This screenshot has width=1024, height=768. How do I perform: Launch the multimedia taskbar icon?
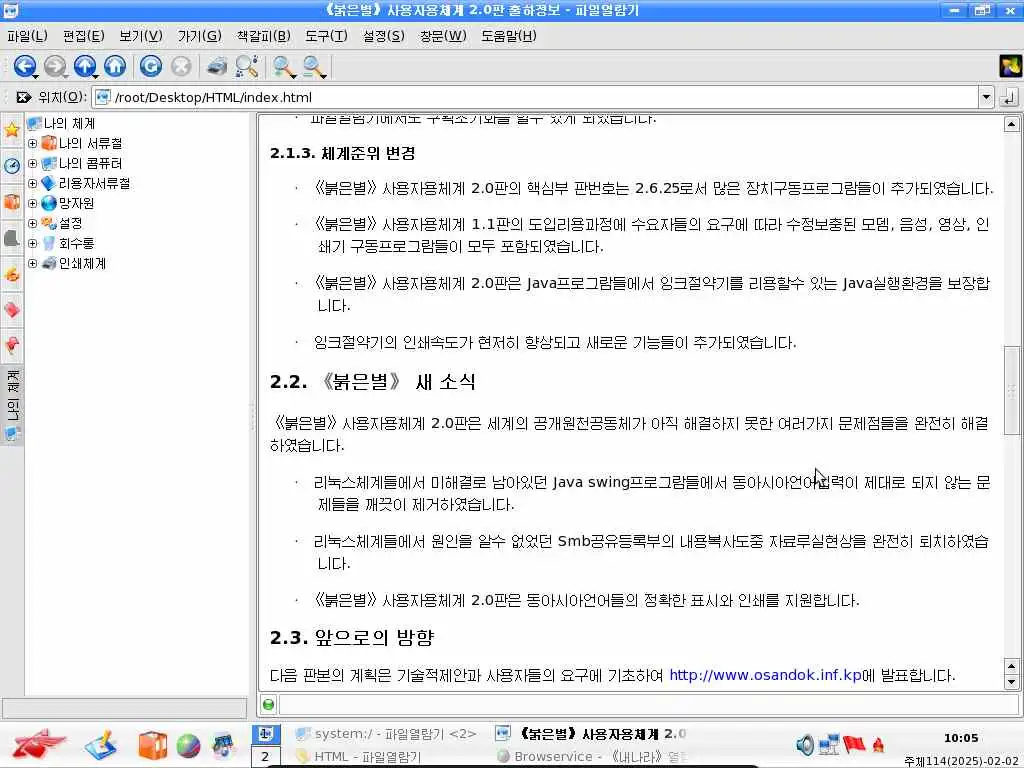coord(223,745)
